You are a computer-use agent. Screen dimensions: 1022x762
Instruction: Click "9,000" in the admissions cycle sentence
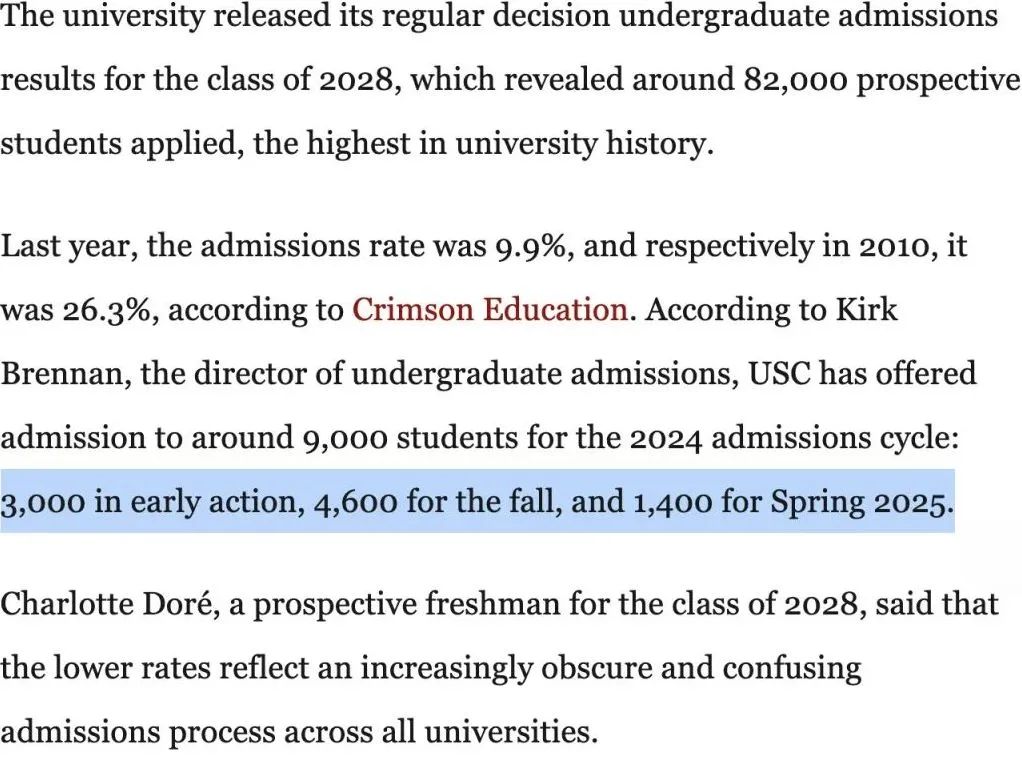click(345, 438)
